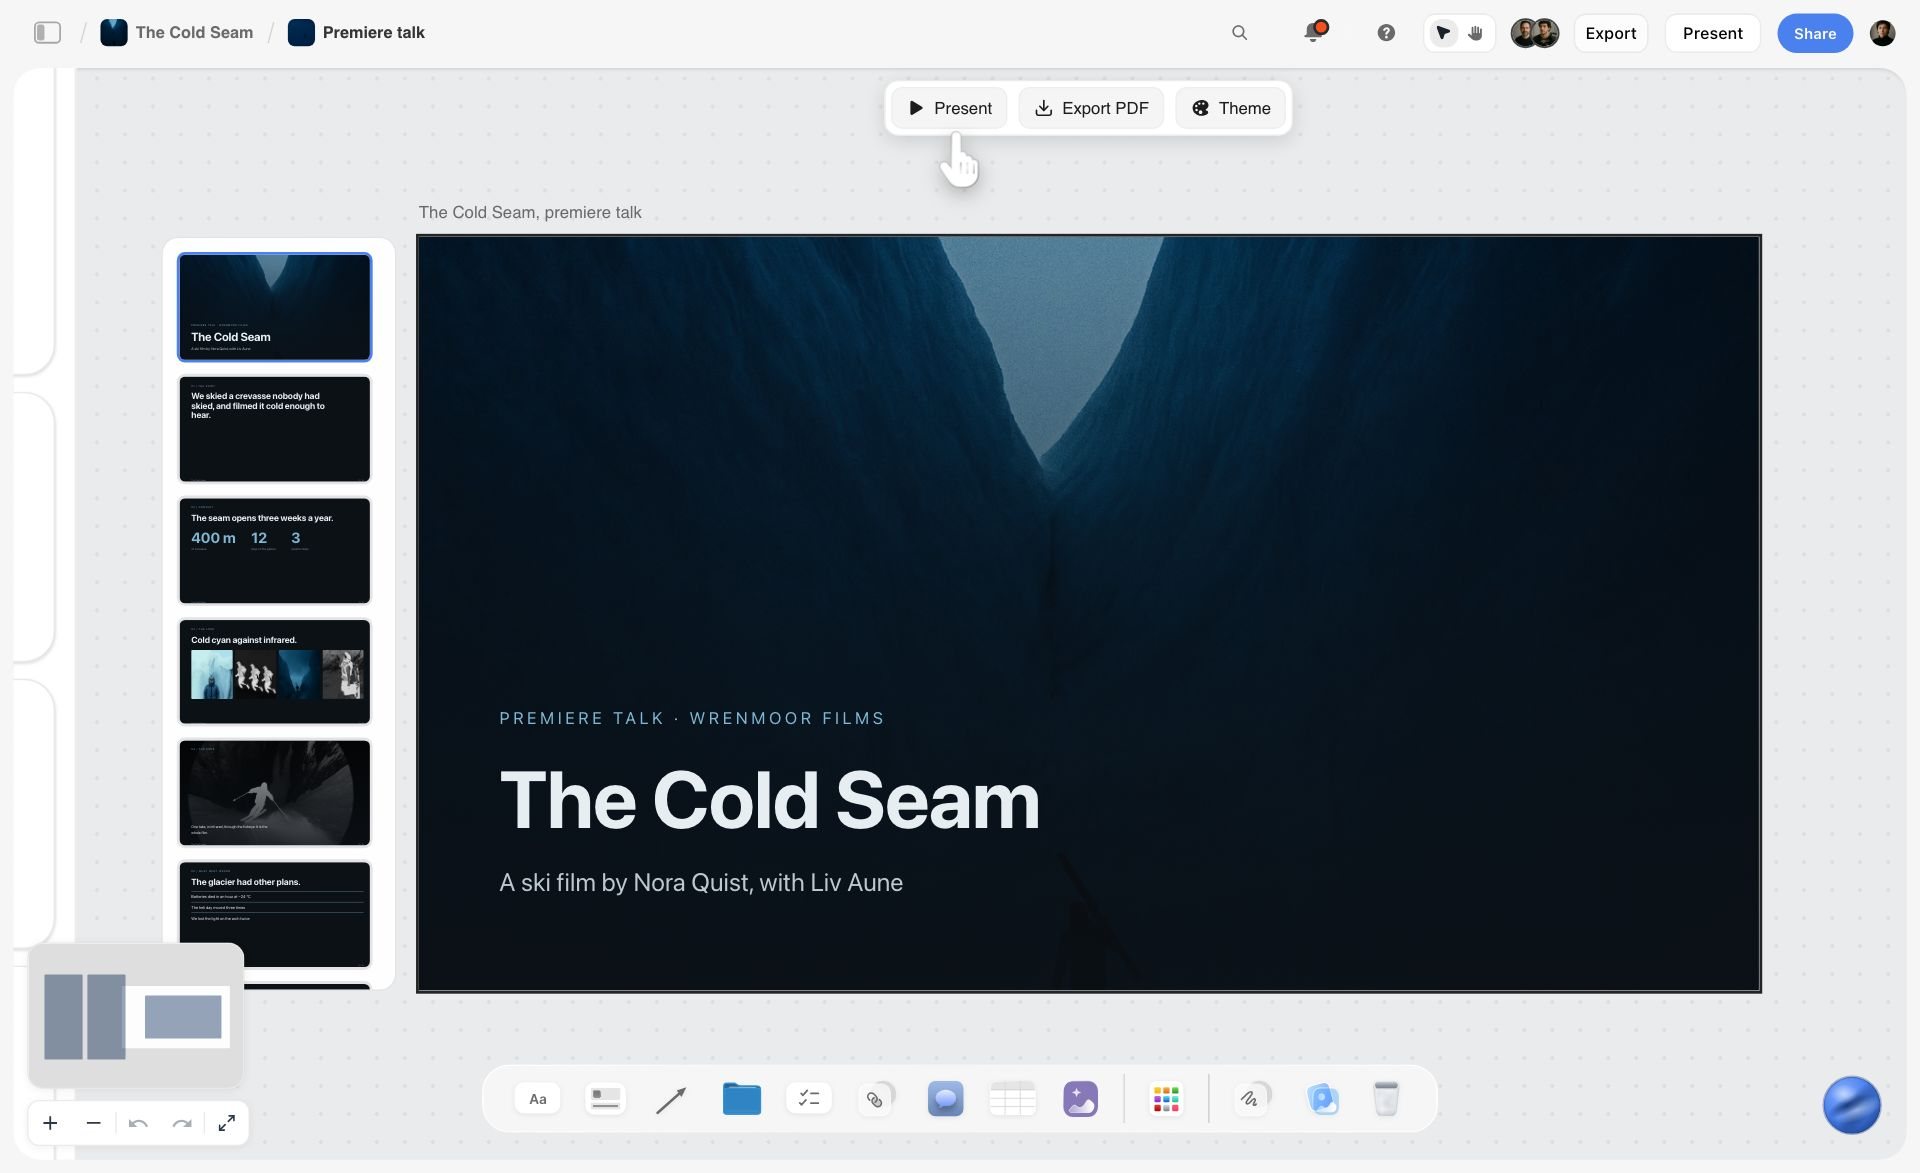The height and width of the screenshot is (1173, 1920).
Task: Select the skier photo slide thumbnail
Action: point(274,793)
